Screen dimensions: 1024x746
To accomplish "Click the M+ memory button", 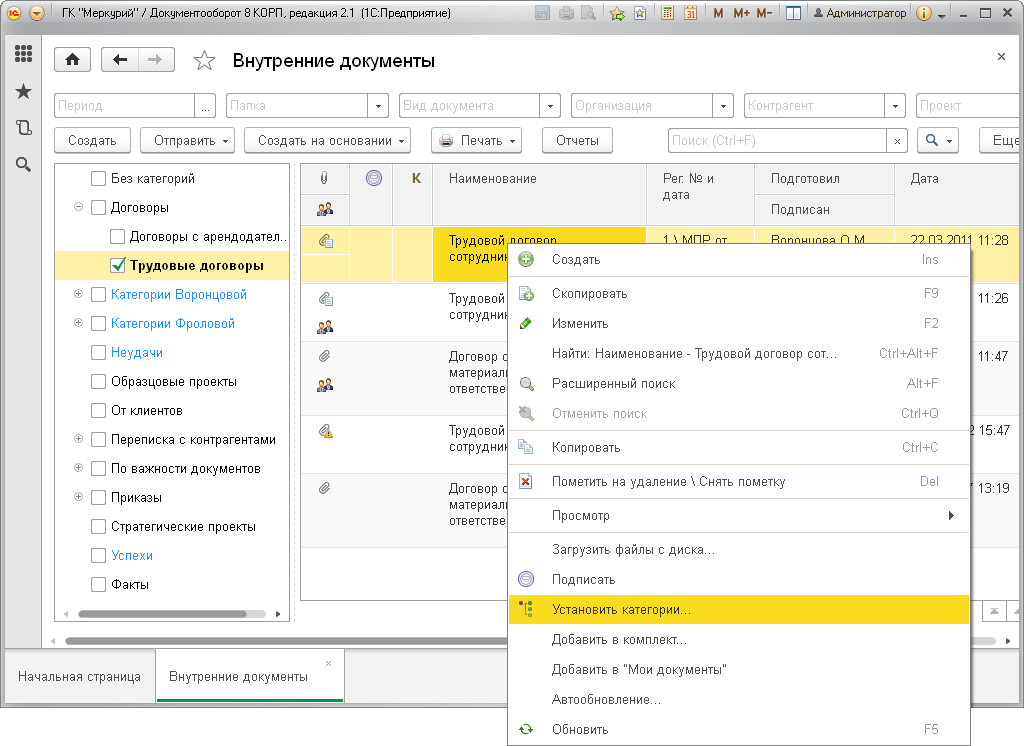I will [741, 12].
